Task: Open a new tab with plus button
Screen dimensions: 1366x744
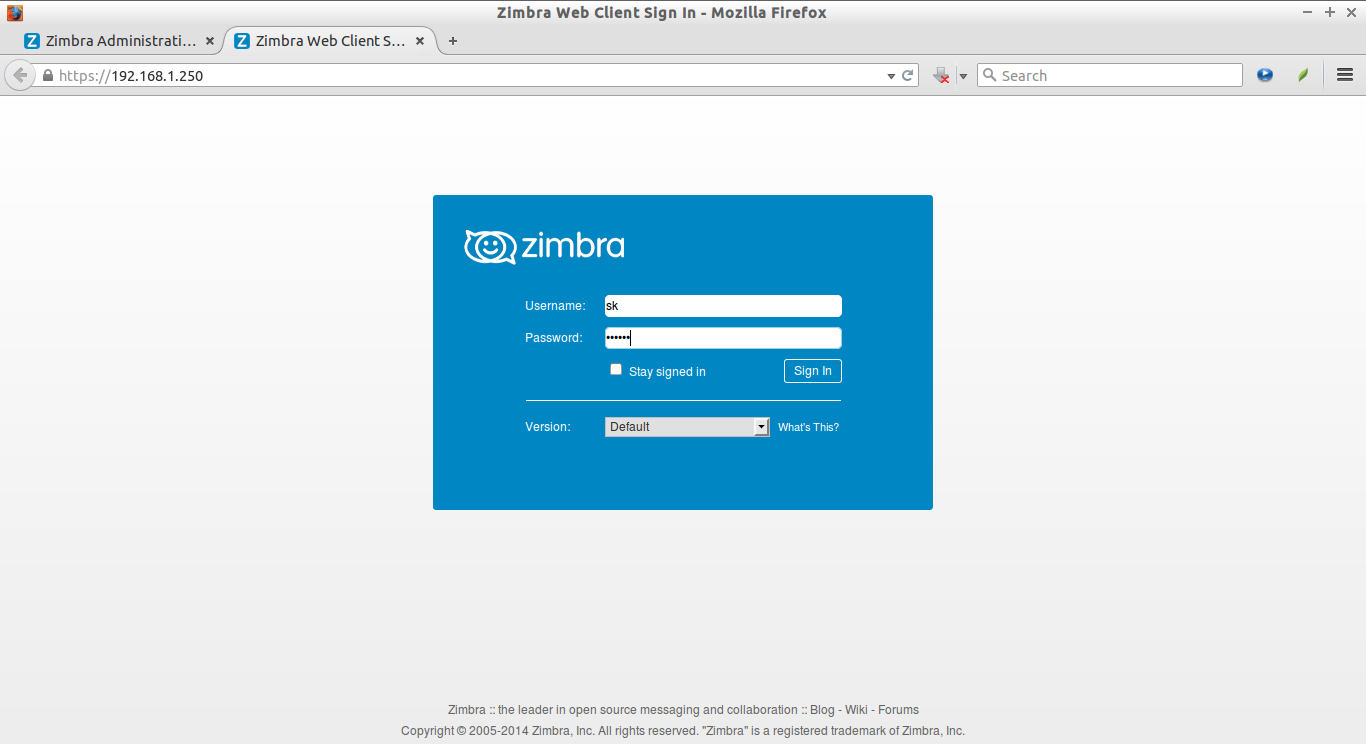Action: click(x=453, y=41)
